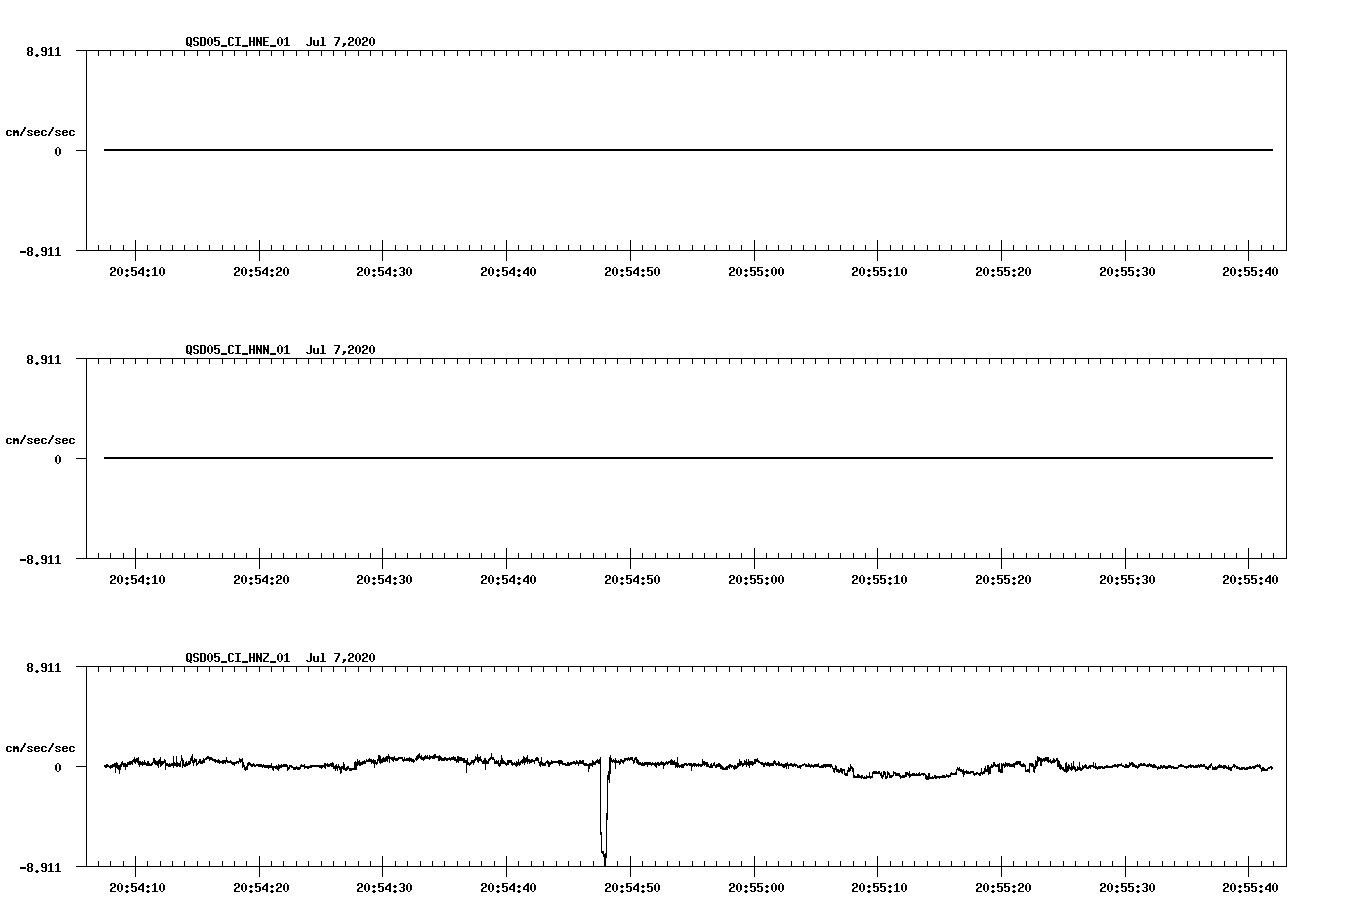Click the cm/sec/sec unit label of HNN plot
1358x924 pixels.
[x=40, y=440]
